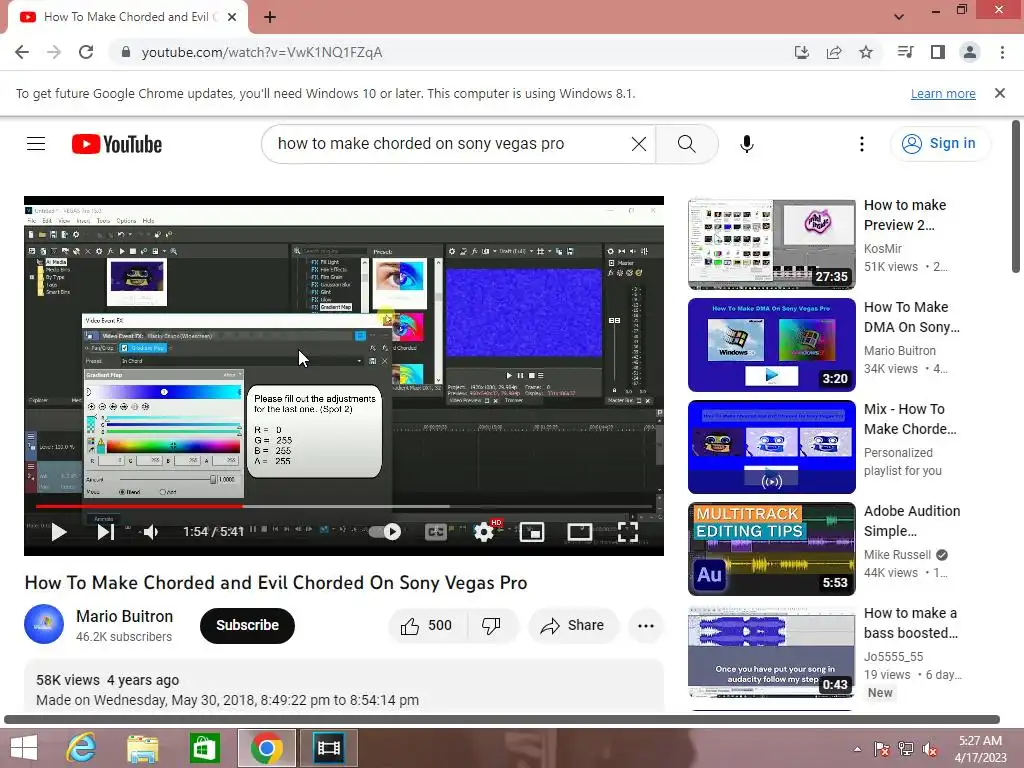Click the Share button

(573, 626)
